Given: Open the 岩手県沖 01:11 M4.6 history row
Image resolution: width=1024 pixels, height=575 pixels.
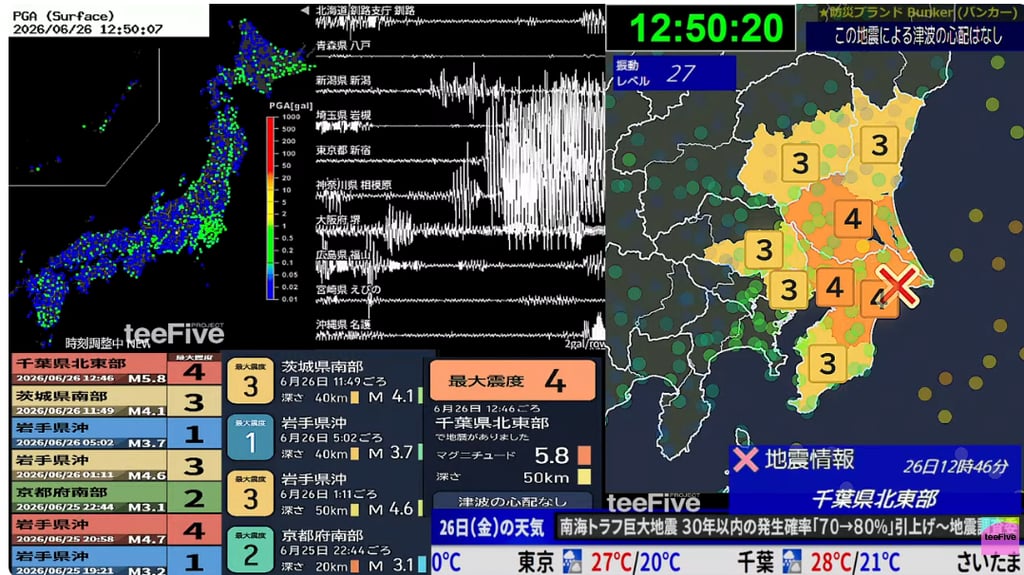Looking at the screenshot, I should 116,467.
